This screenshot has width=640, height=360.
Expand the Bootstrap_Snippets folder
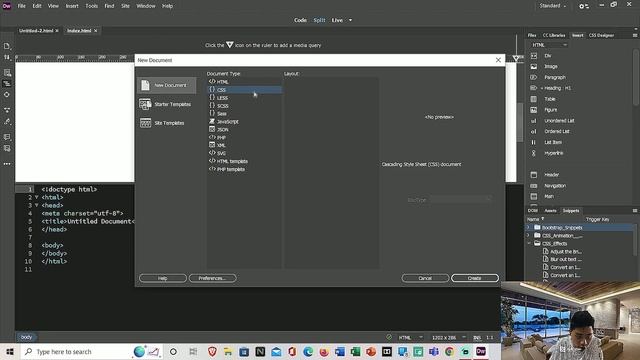pyautogui.click(x=529, y=227)
